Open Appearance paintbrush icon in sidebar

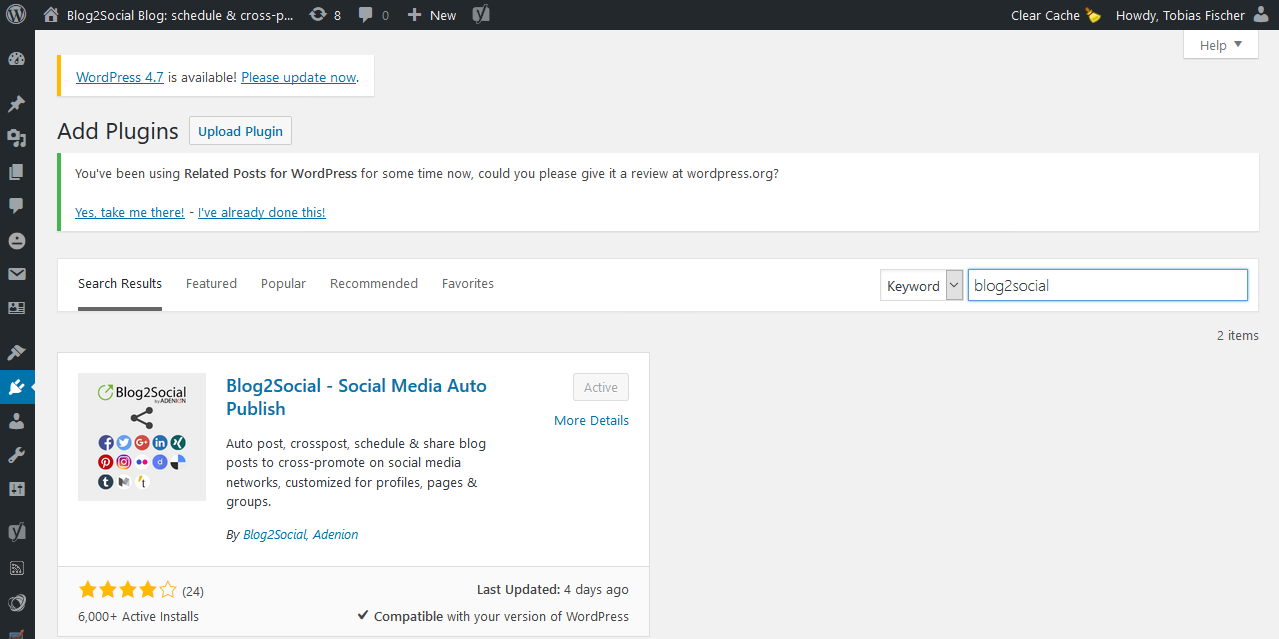pyautogui.click(x=16, y=353)
